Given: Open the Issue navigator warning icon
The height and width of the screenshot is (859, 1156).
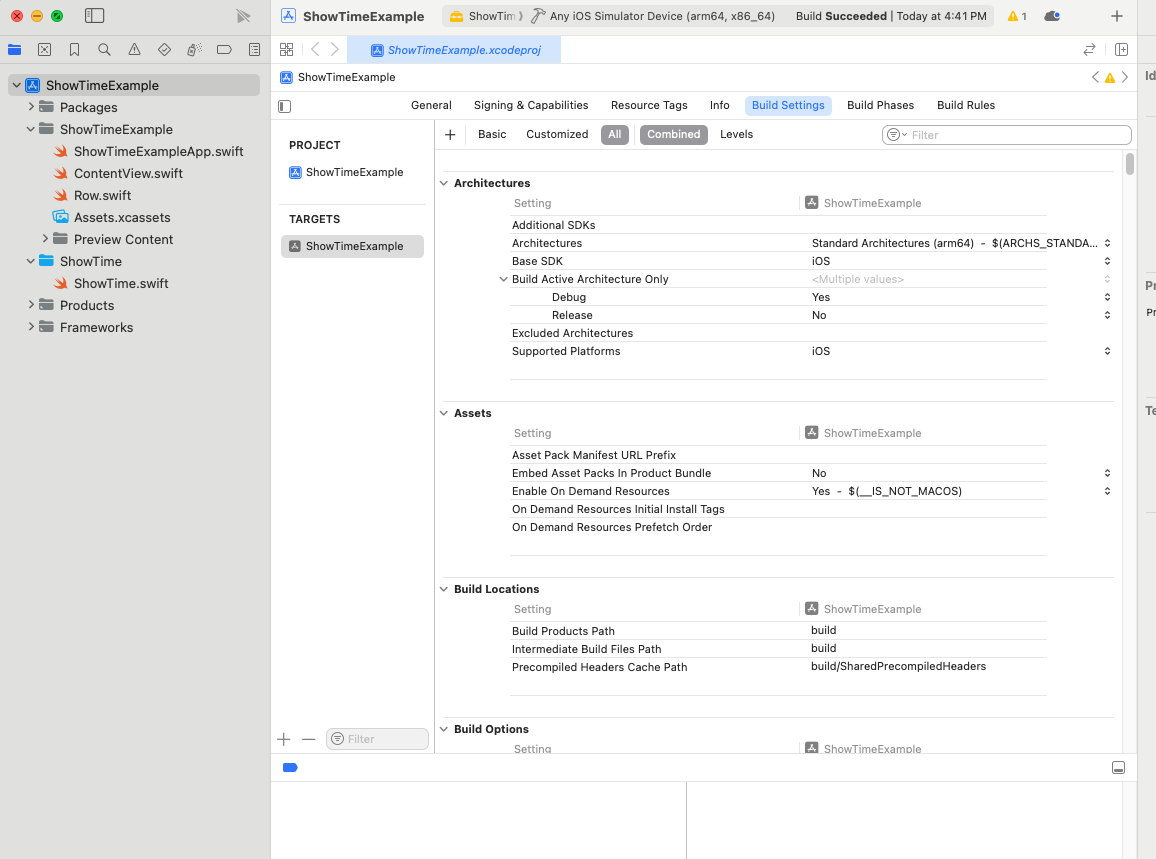Looking at the screenshot, I should (x=134, y=49).
